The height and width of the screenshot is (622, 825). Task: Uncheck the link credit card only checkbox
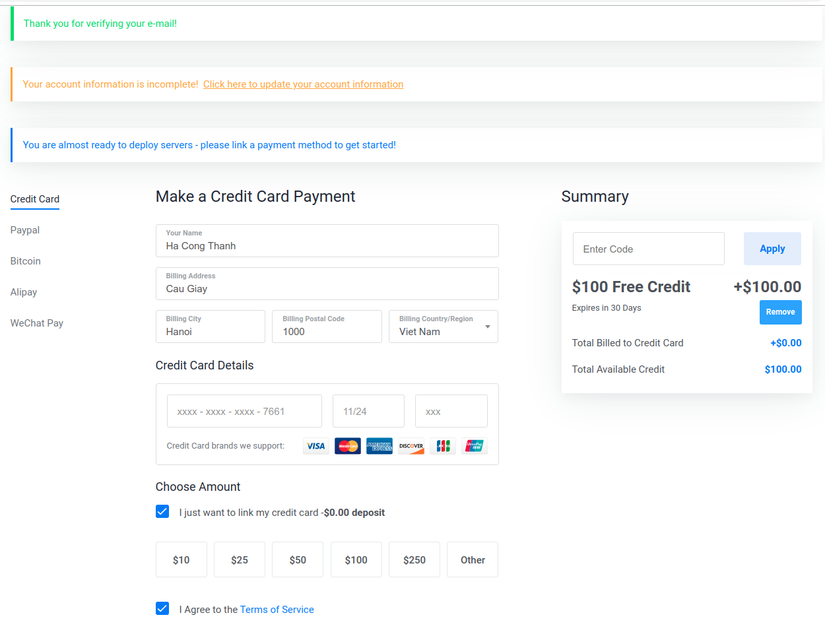163,512
